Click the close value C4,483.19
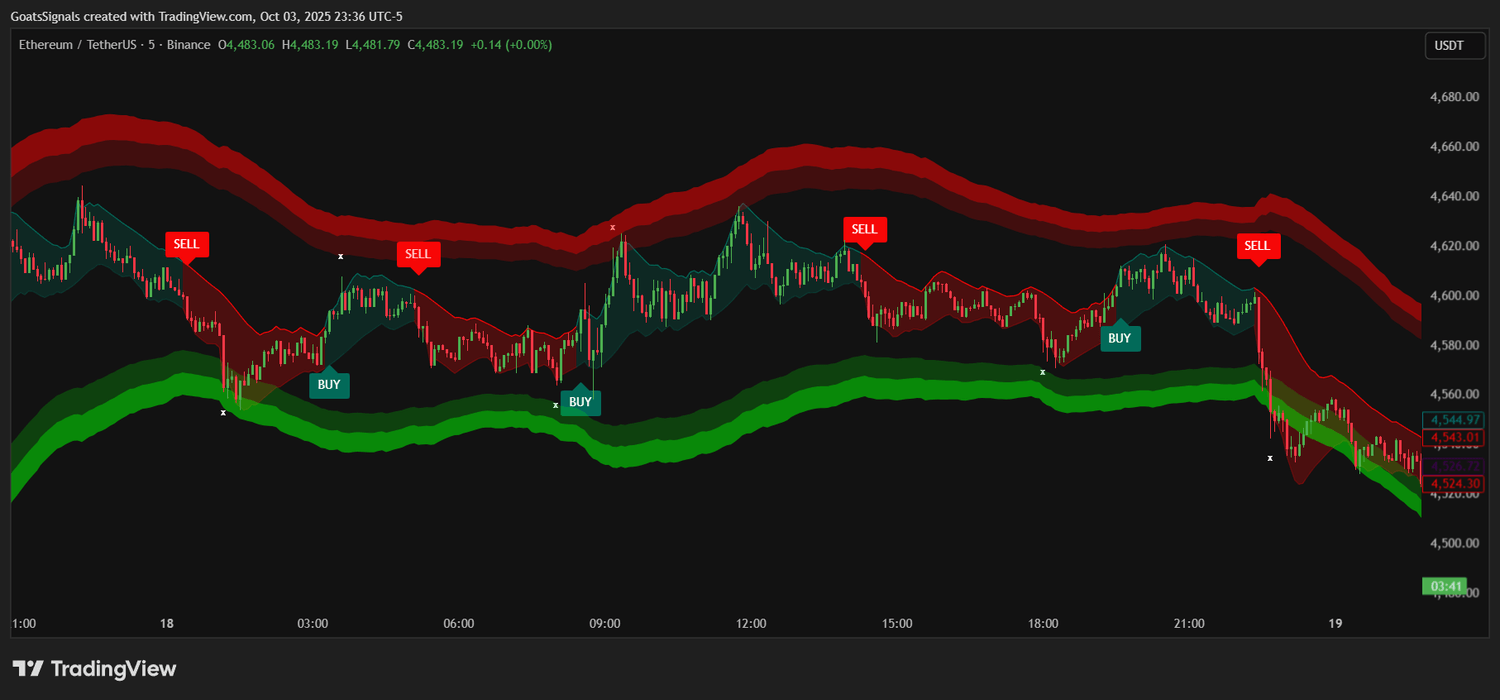Image resolution: width=1500 pixels, height=700 pixels. tap(435, 45)
